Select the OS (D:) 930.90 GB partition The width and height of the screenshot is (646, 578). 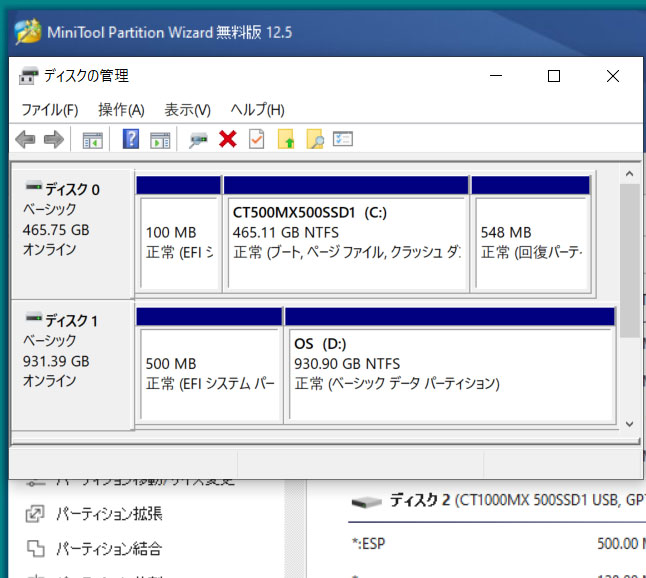click(x=450, y=365)
